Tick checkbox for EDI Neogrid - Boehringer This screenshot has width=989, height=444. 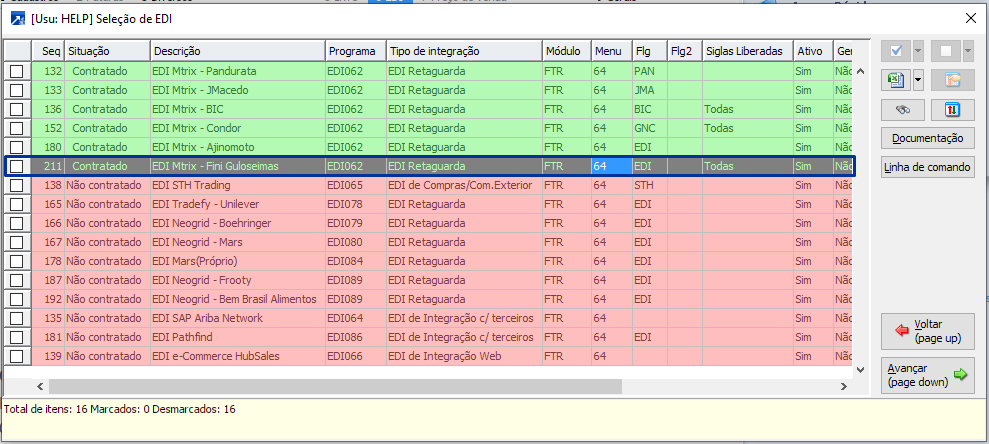(17, 223)
